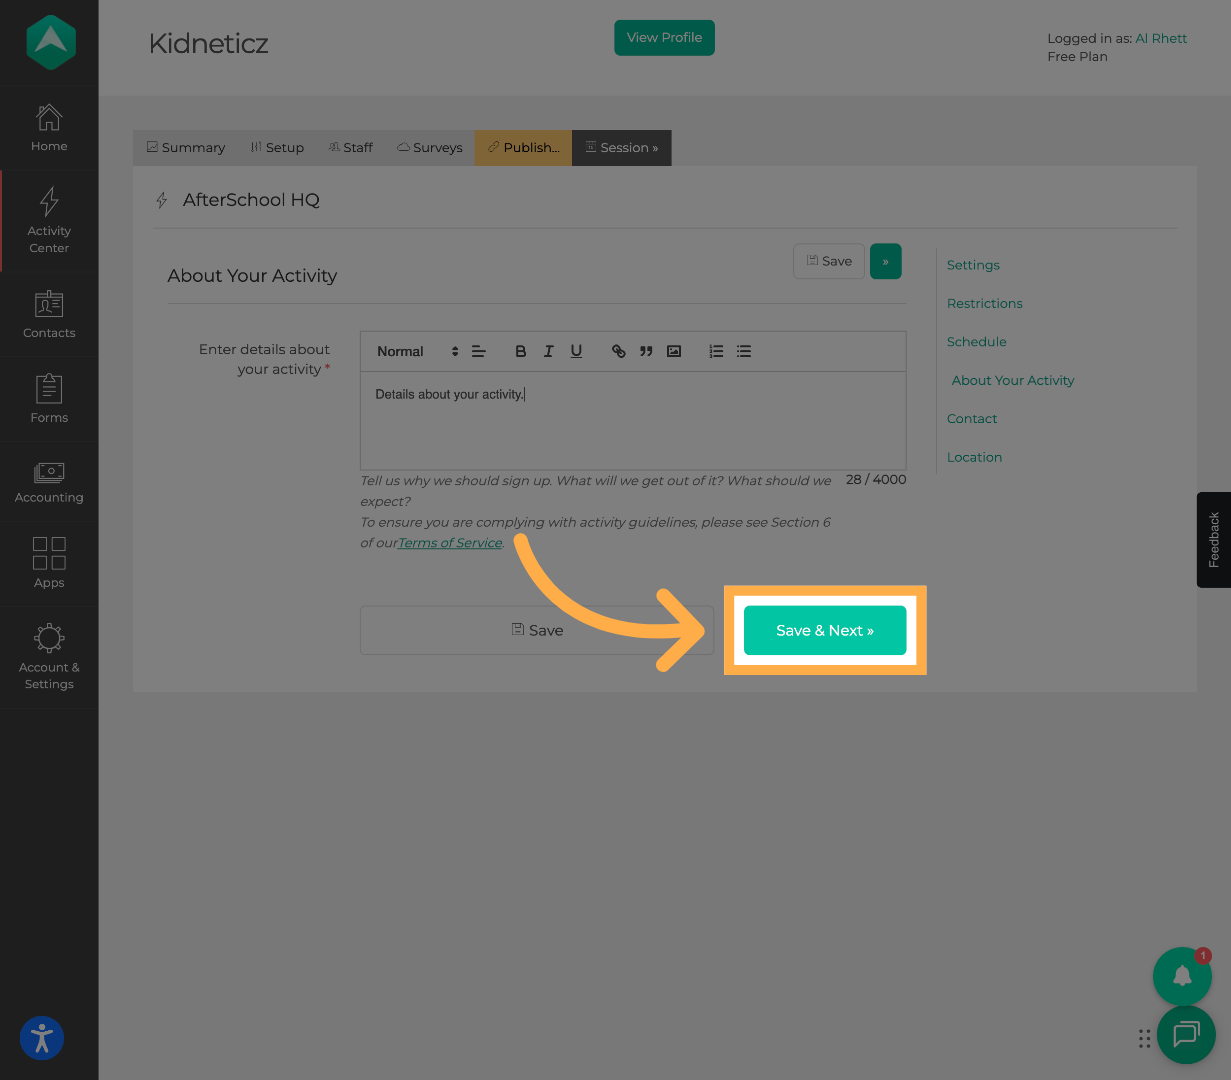This screenshot has height=1080, width=1231.
Task: Apply underline formatting in editor
Action: [576, 351]
